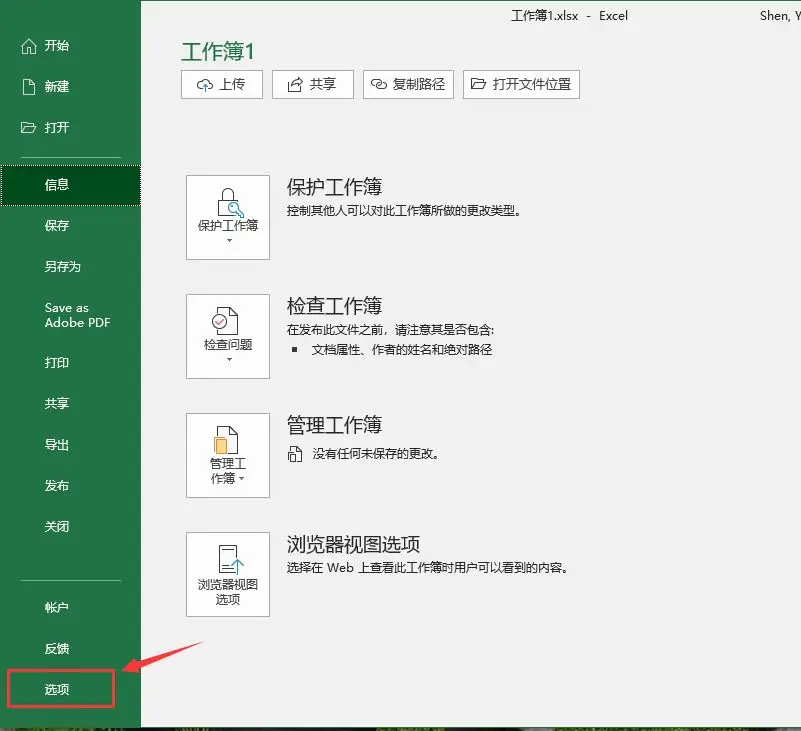The width and height of the screenshot is (801, 731).
Task: Click the 上传 cloud upload button
Action: tap(221, 85)
